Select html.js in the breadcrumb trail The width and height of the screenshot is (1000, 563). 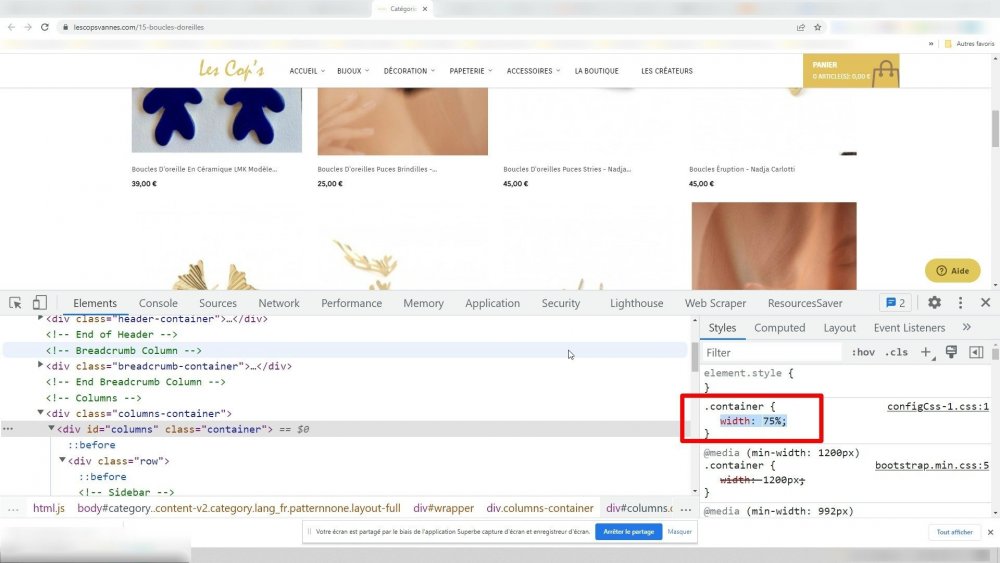[x=48, y=508]
